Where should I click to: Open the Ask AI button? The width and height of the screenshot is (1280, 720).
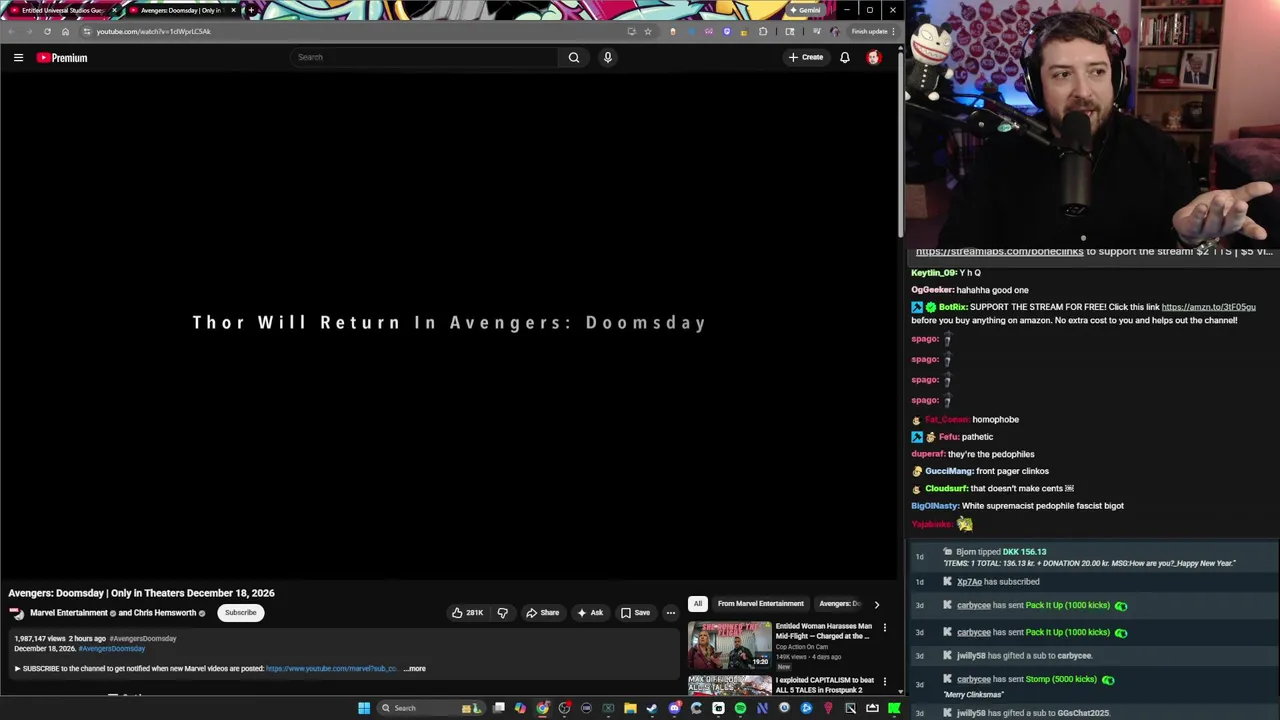coord(590,613)
